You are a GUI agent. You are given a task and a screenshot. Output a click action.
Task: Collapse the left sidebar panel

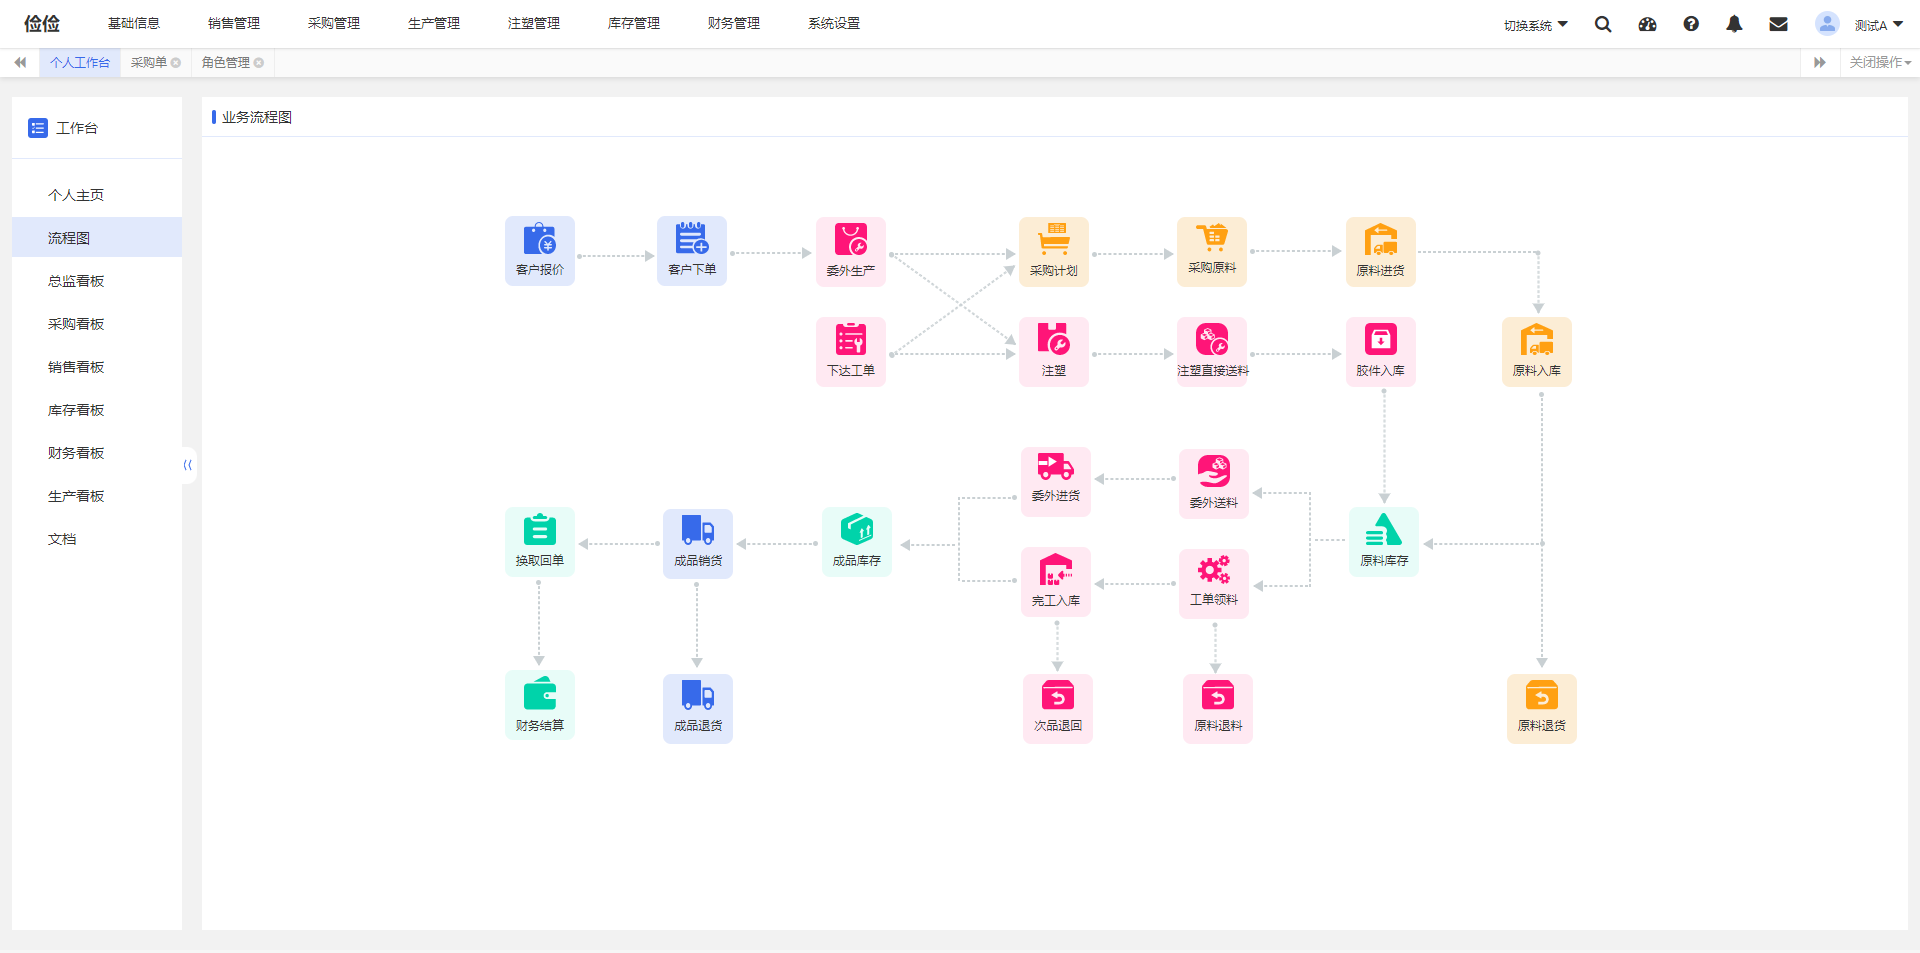188,465
